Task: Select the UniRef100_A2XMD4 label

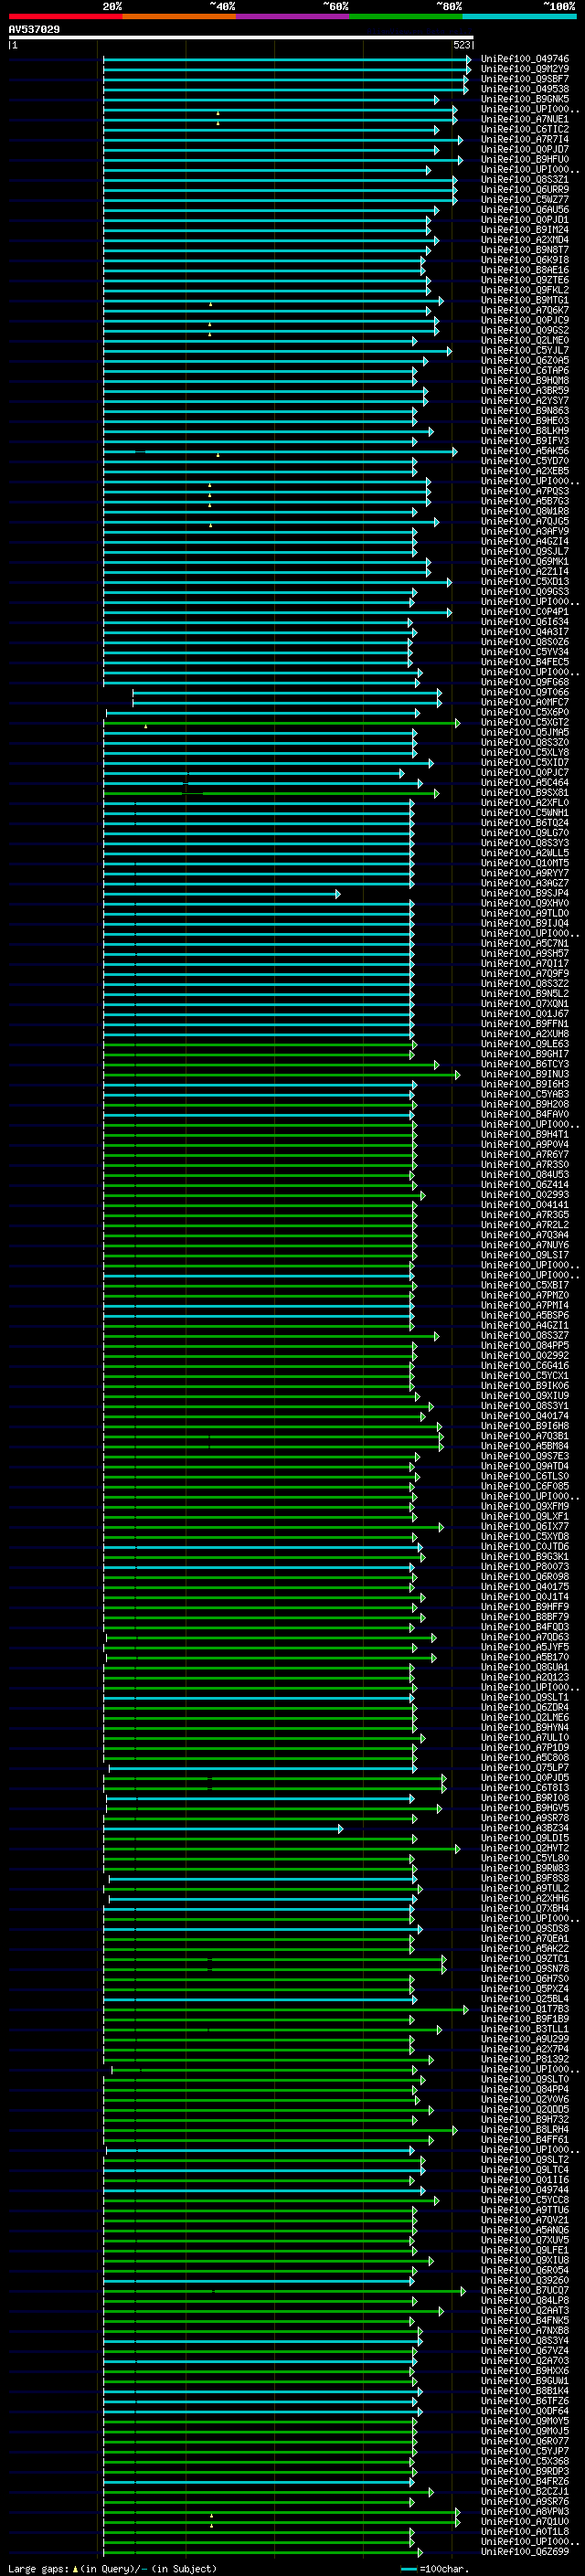Action: pos(525,240)
